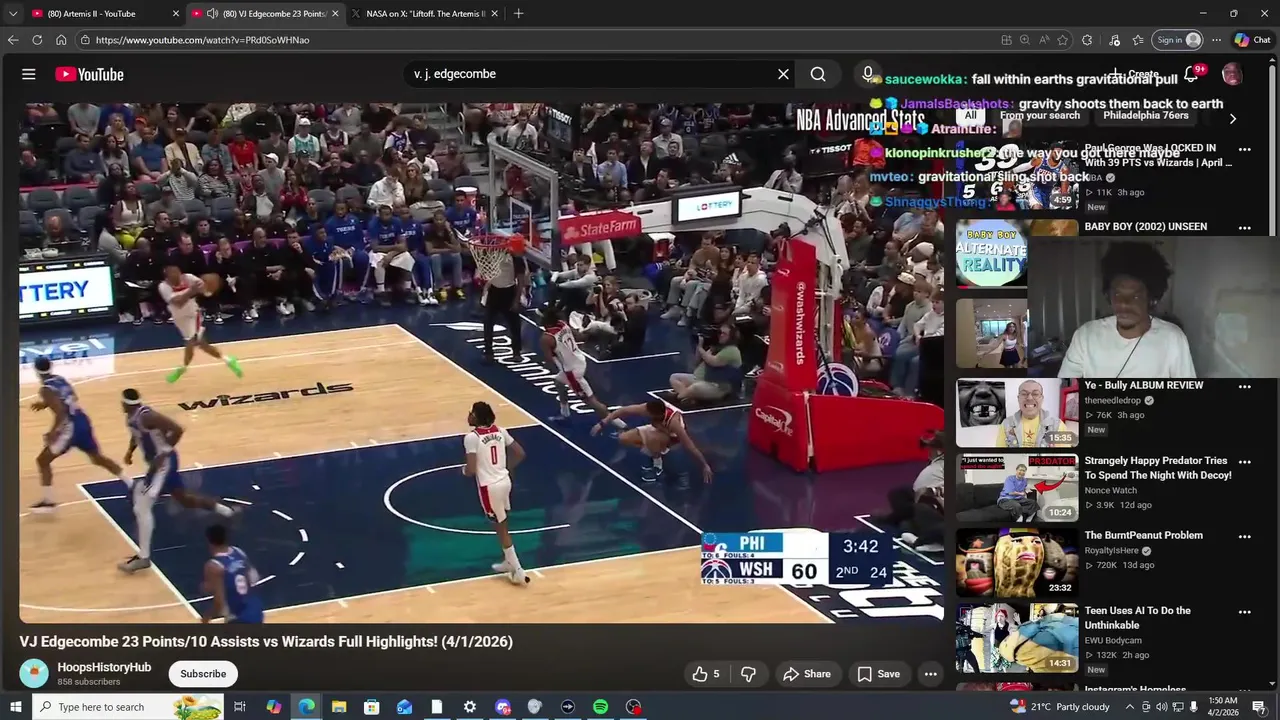1280x720 pixels.
Task: Click the magnifier search button
Action: coord(818,74)
